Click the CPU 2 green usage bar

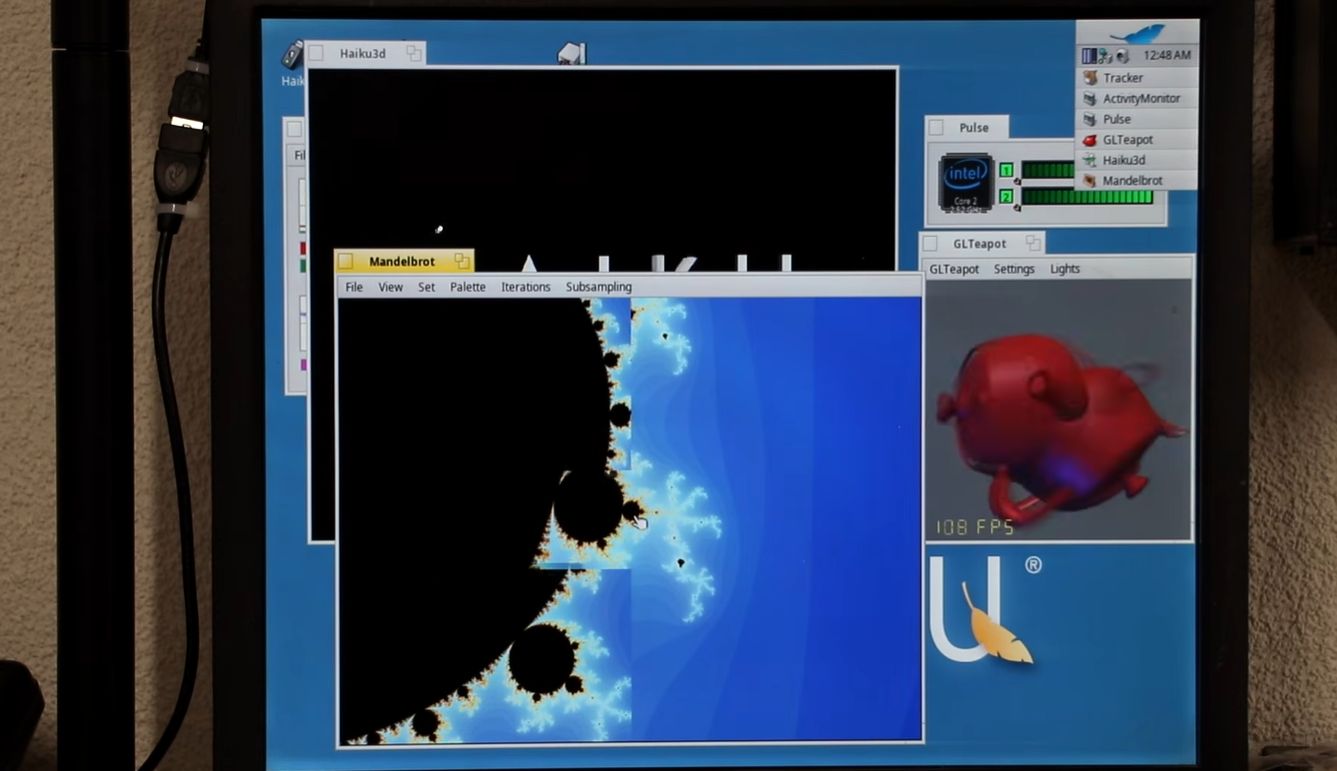tap(1086, 197)
